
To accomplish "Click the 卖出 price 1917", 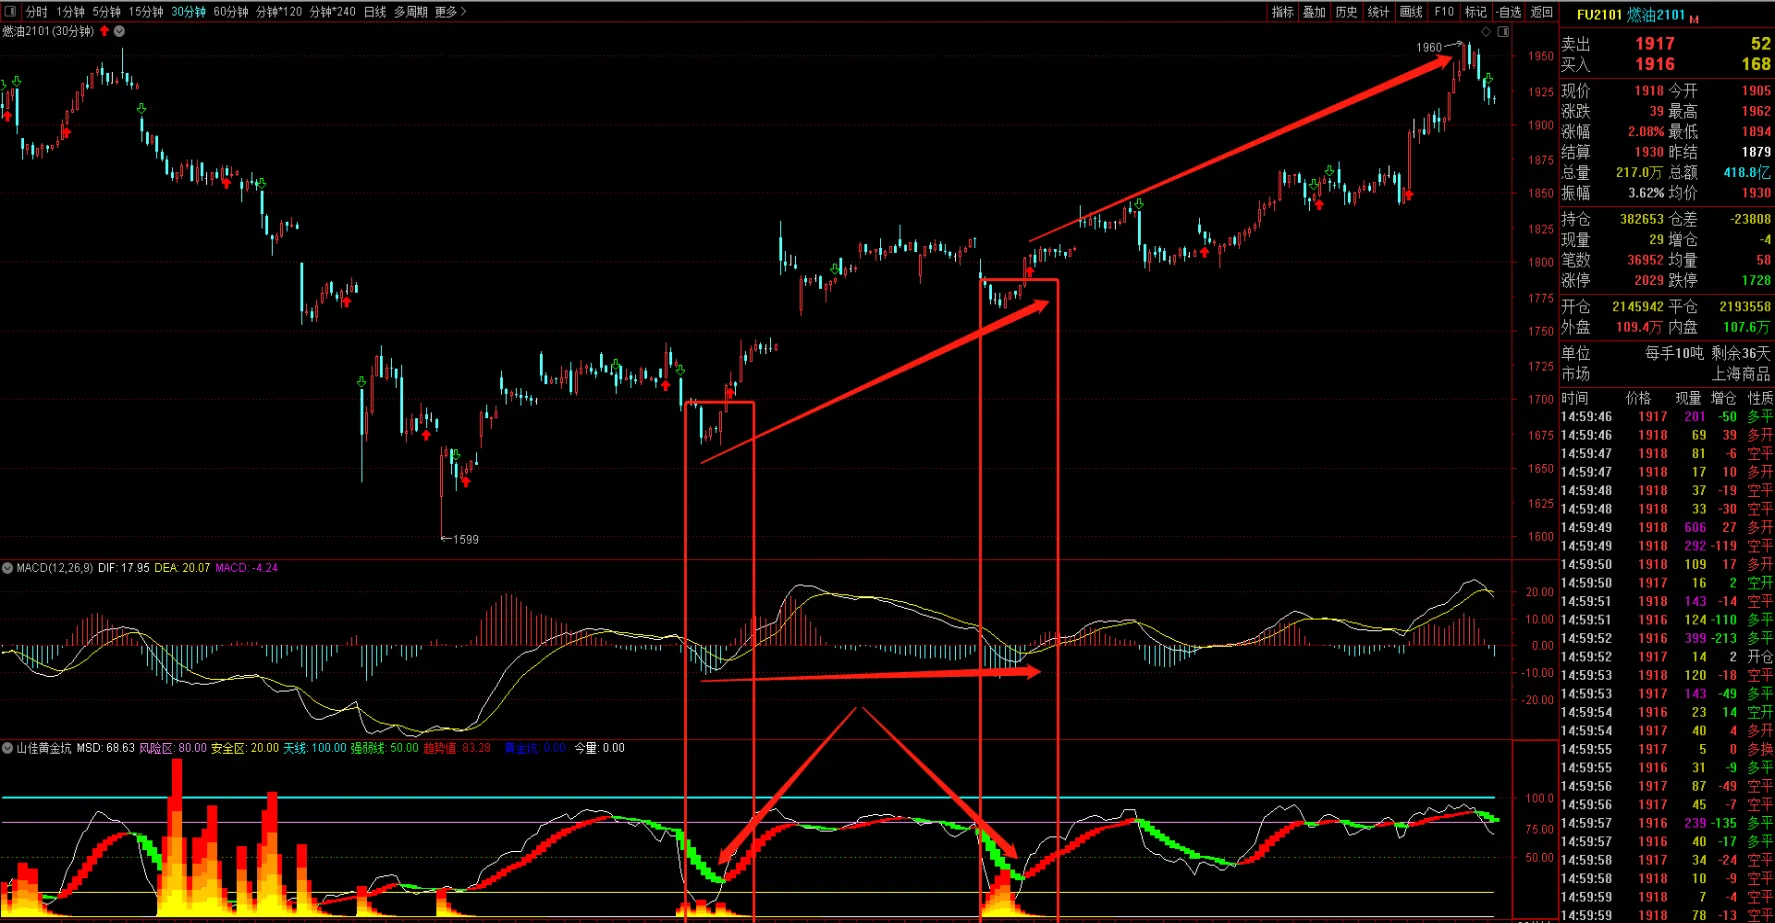I will [x=1655, y=44].
